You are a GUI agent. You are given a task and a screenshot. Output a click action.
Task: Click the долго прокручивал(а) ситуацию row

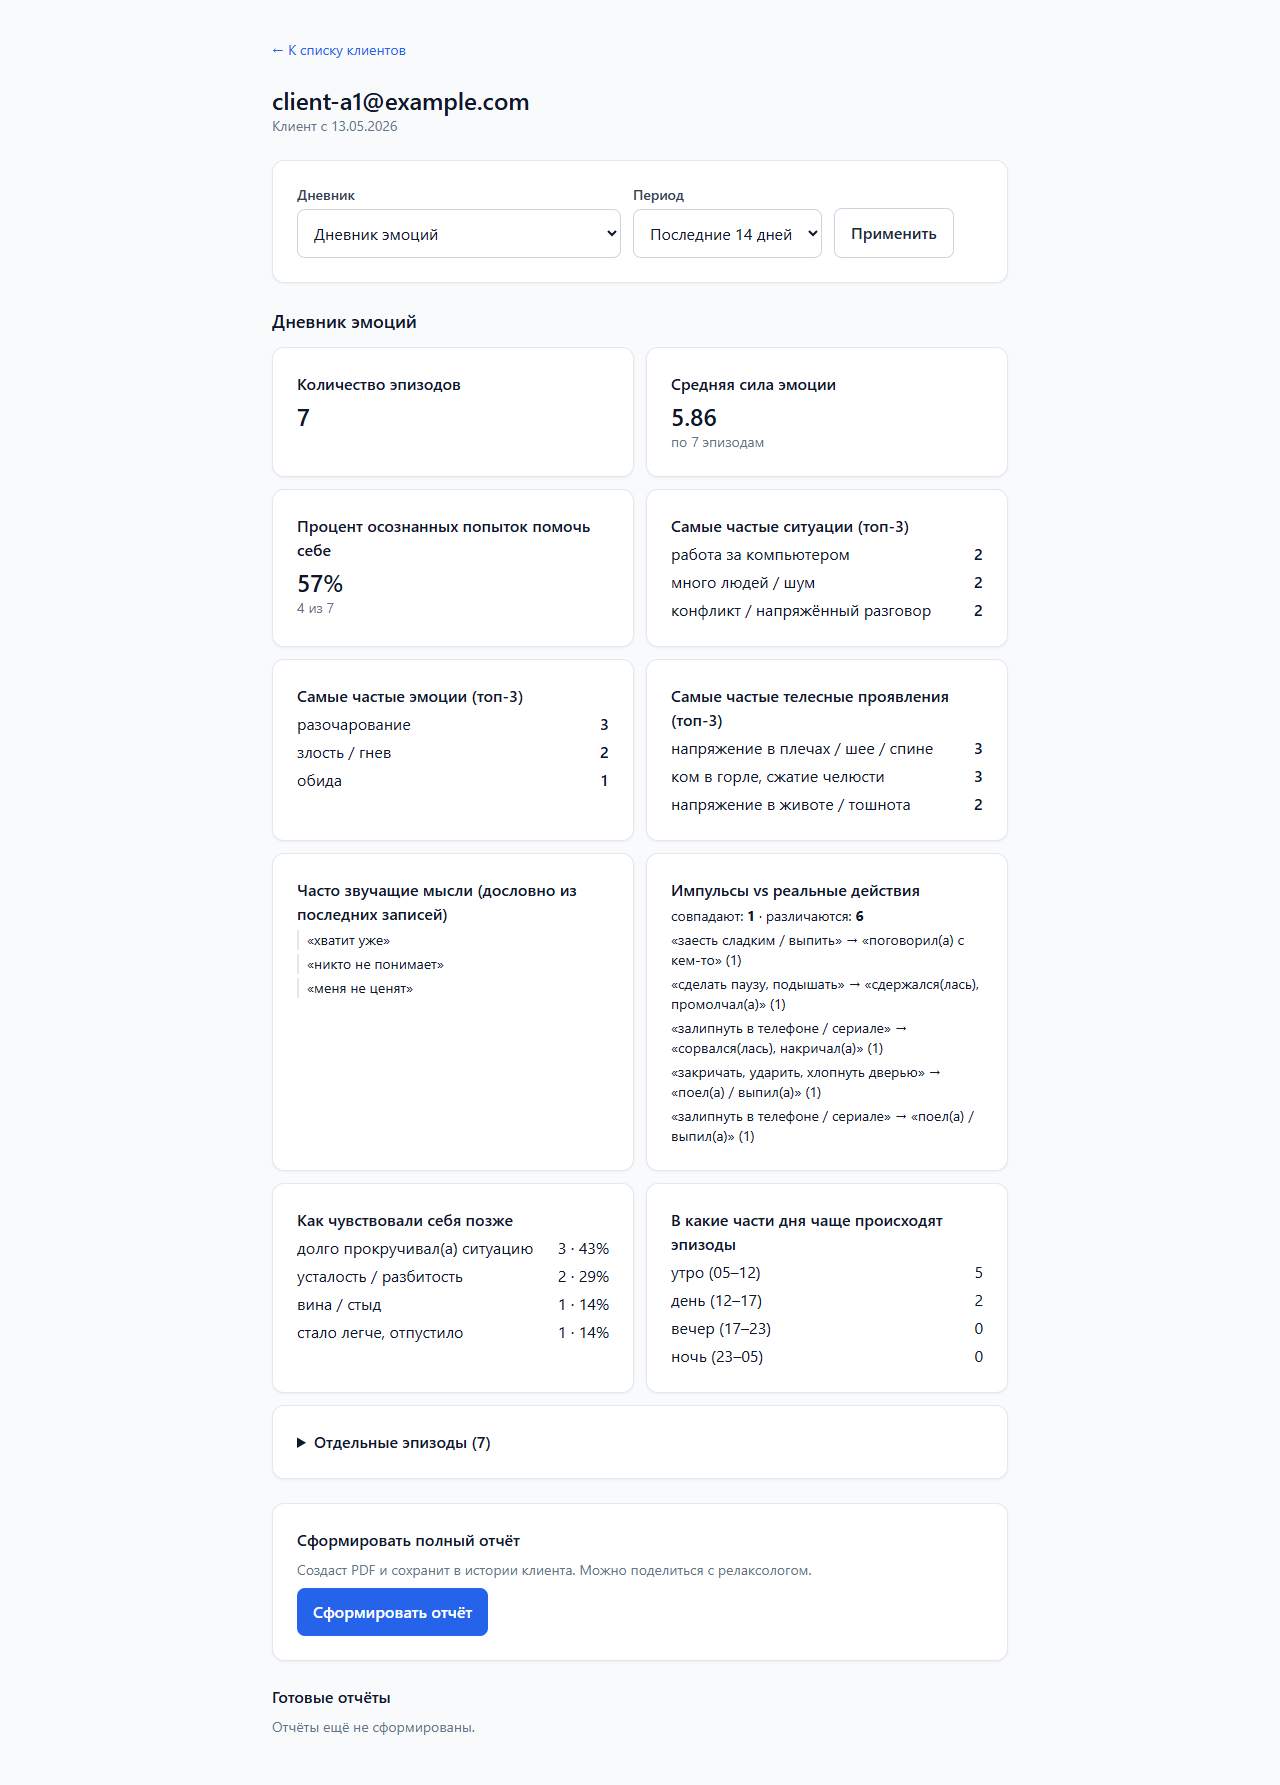coord(453,1249)
